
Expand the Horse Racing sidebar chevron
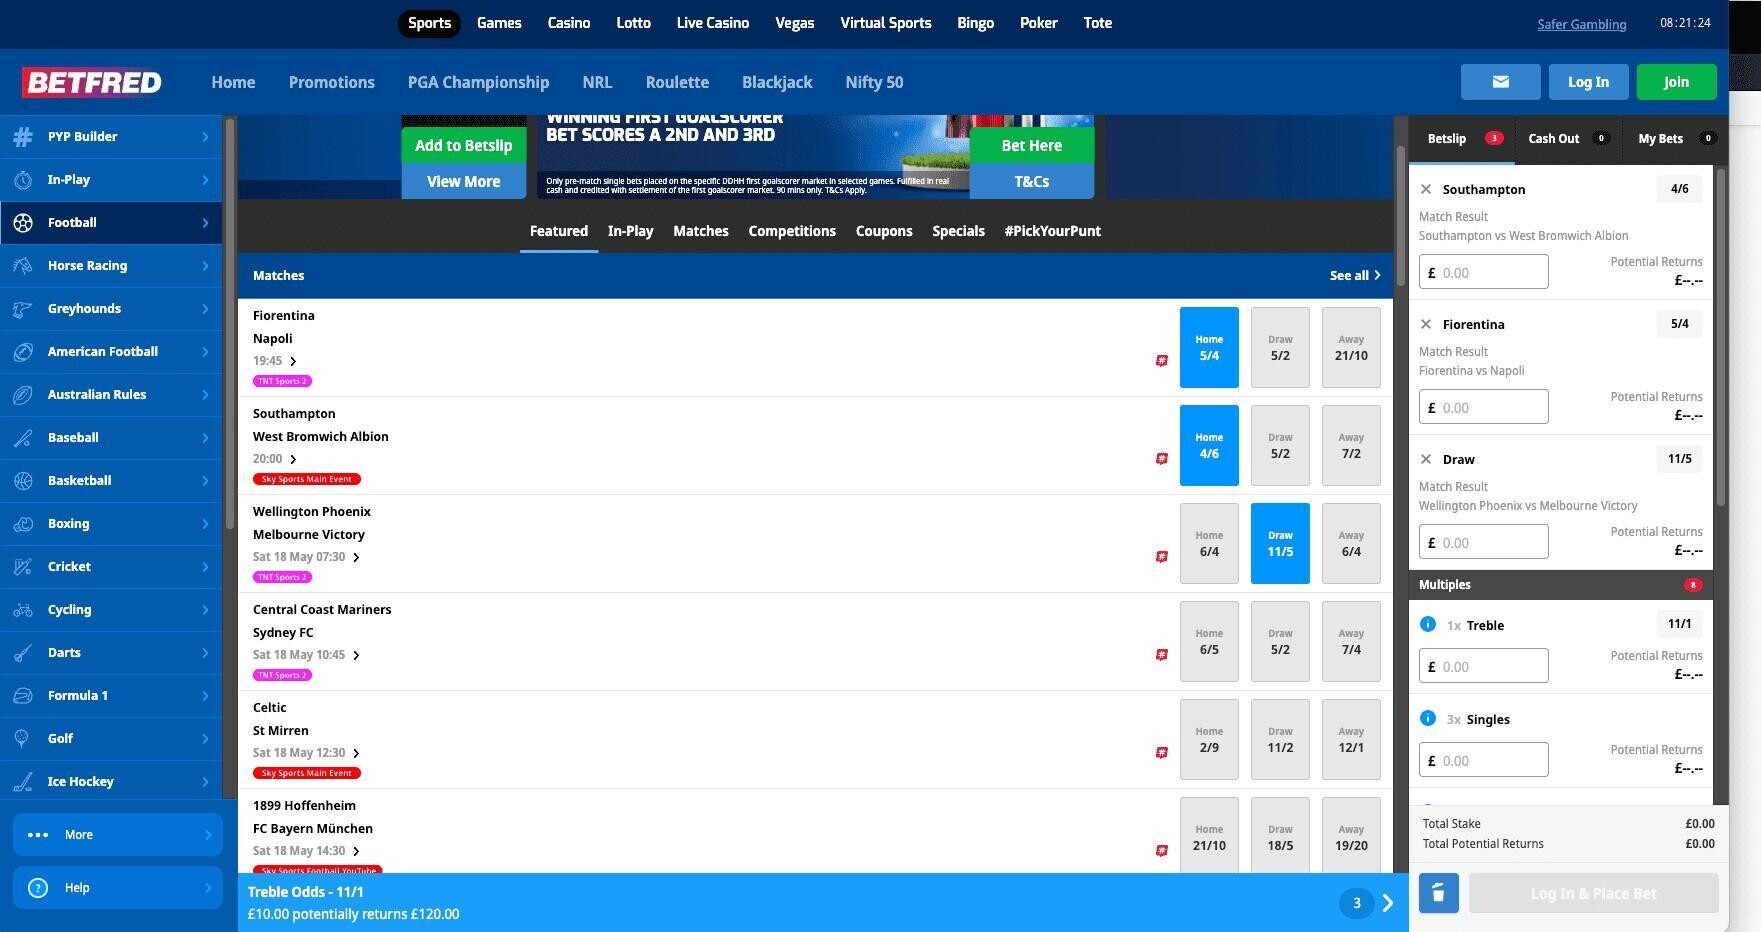(x=205, y=266)
